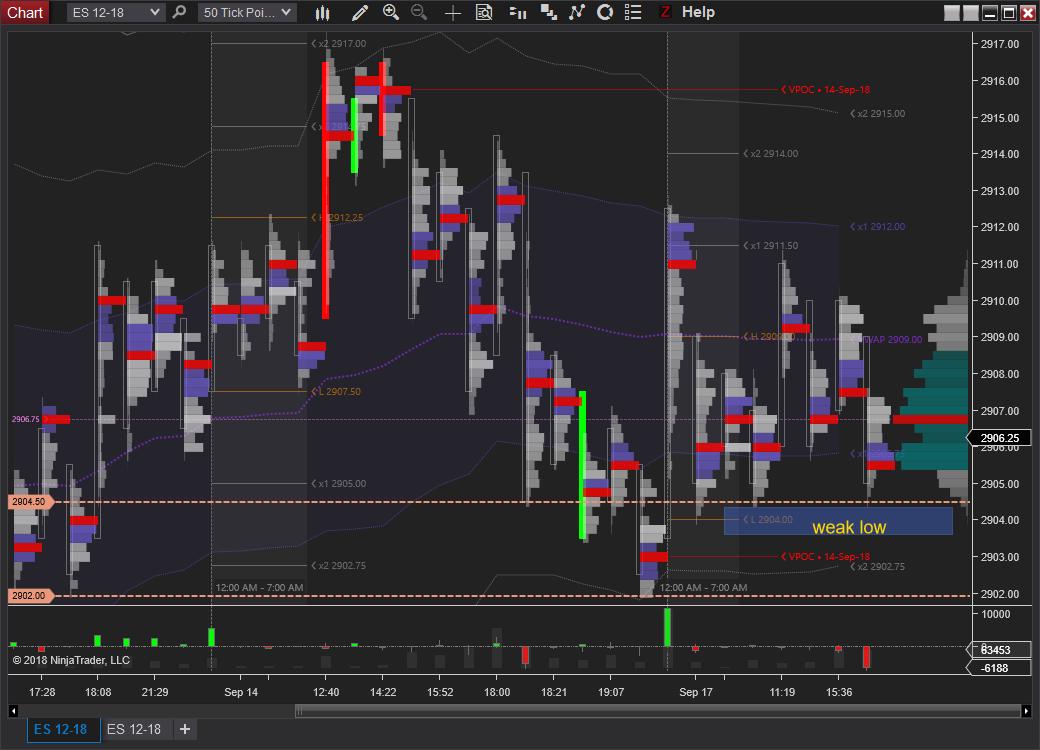The image size is (1040, 750).
Task: Select the weak low annotation rectangle
Action: click(838, 521)
